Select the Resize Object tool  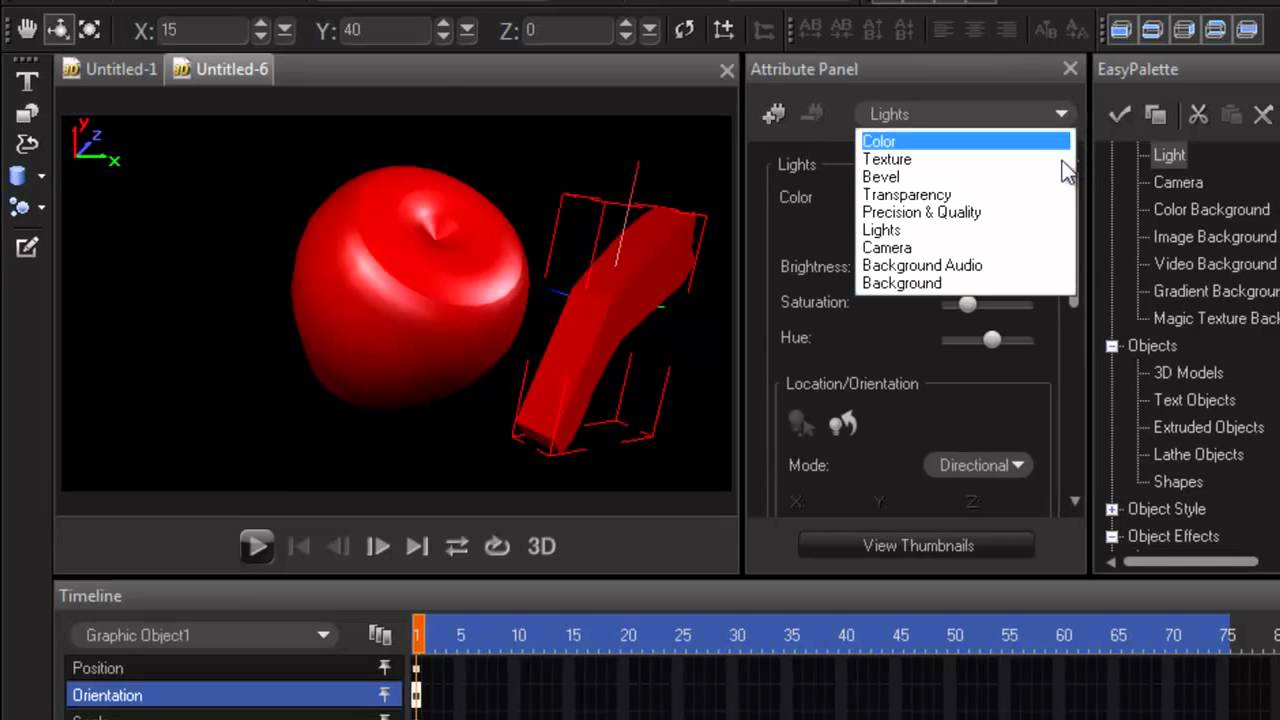[x=89, y=30]
